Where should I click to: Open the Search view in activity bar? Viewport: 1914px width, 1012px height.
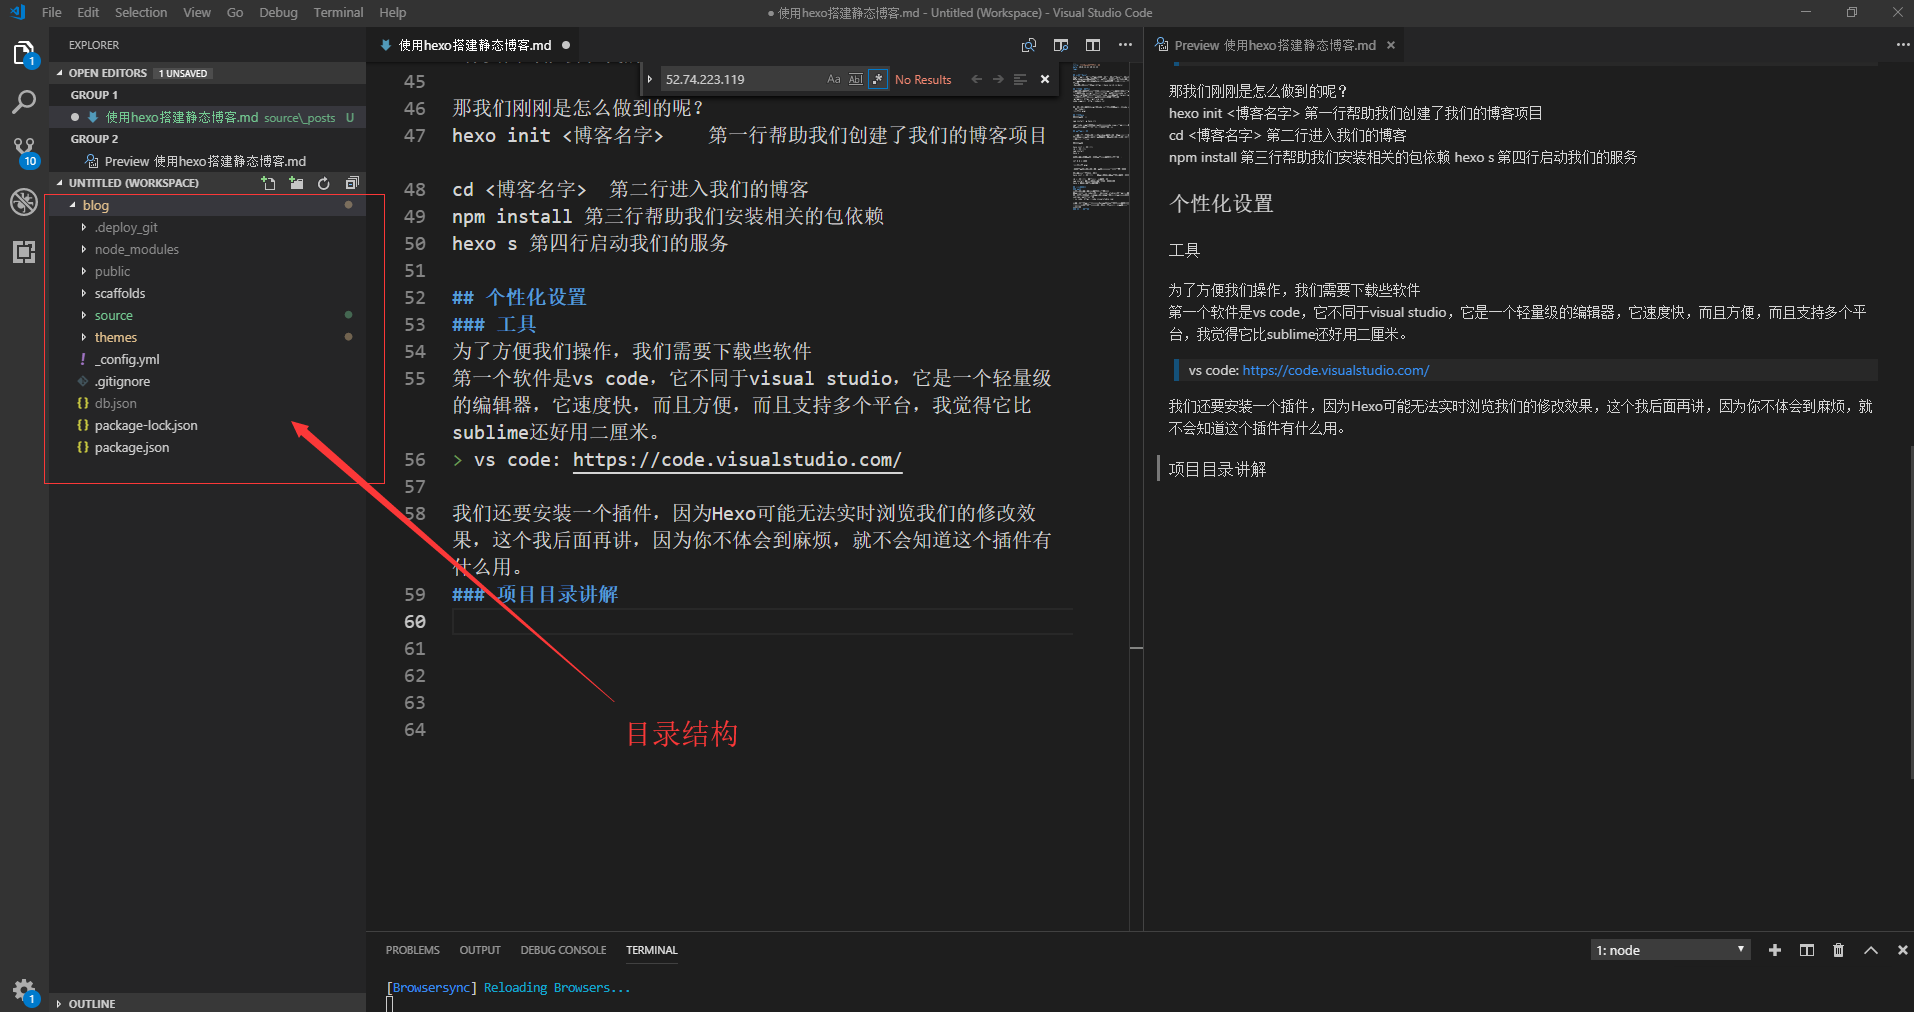pyautogui.click(x=24, y=102)
